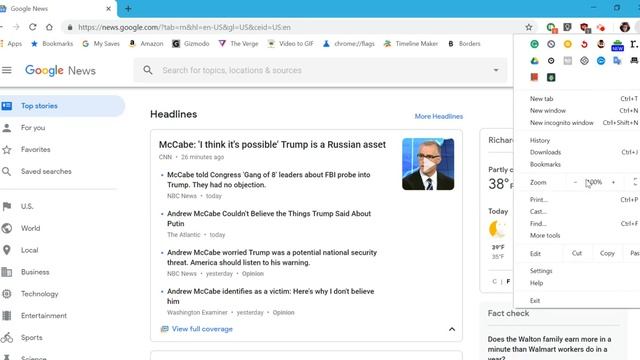Open a New incognito window

pos(562,123)
